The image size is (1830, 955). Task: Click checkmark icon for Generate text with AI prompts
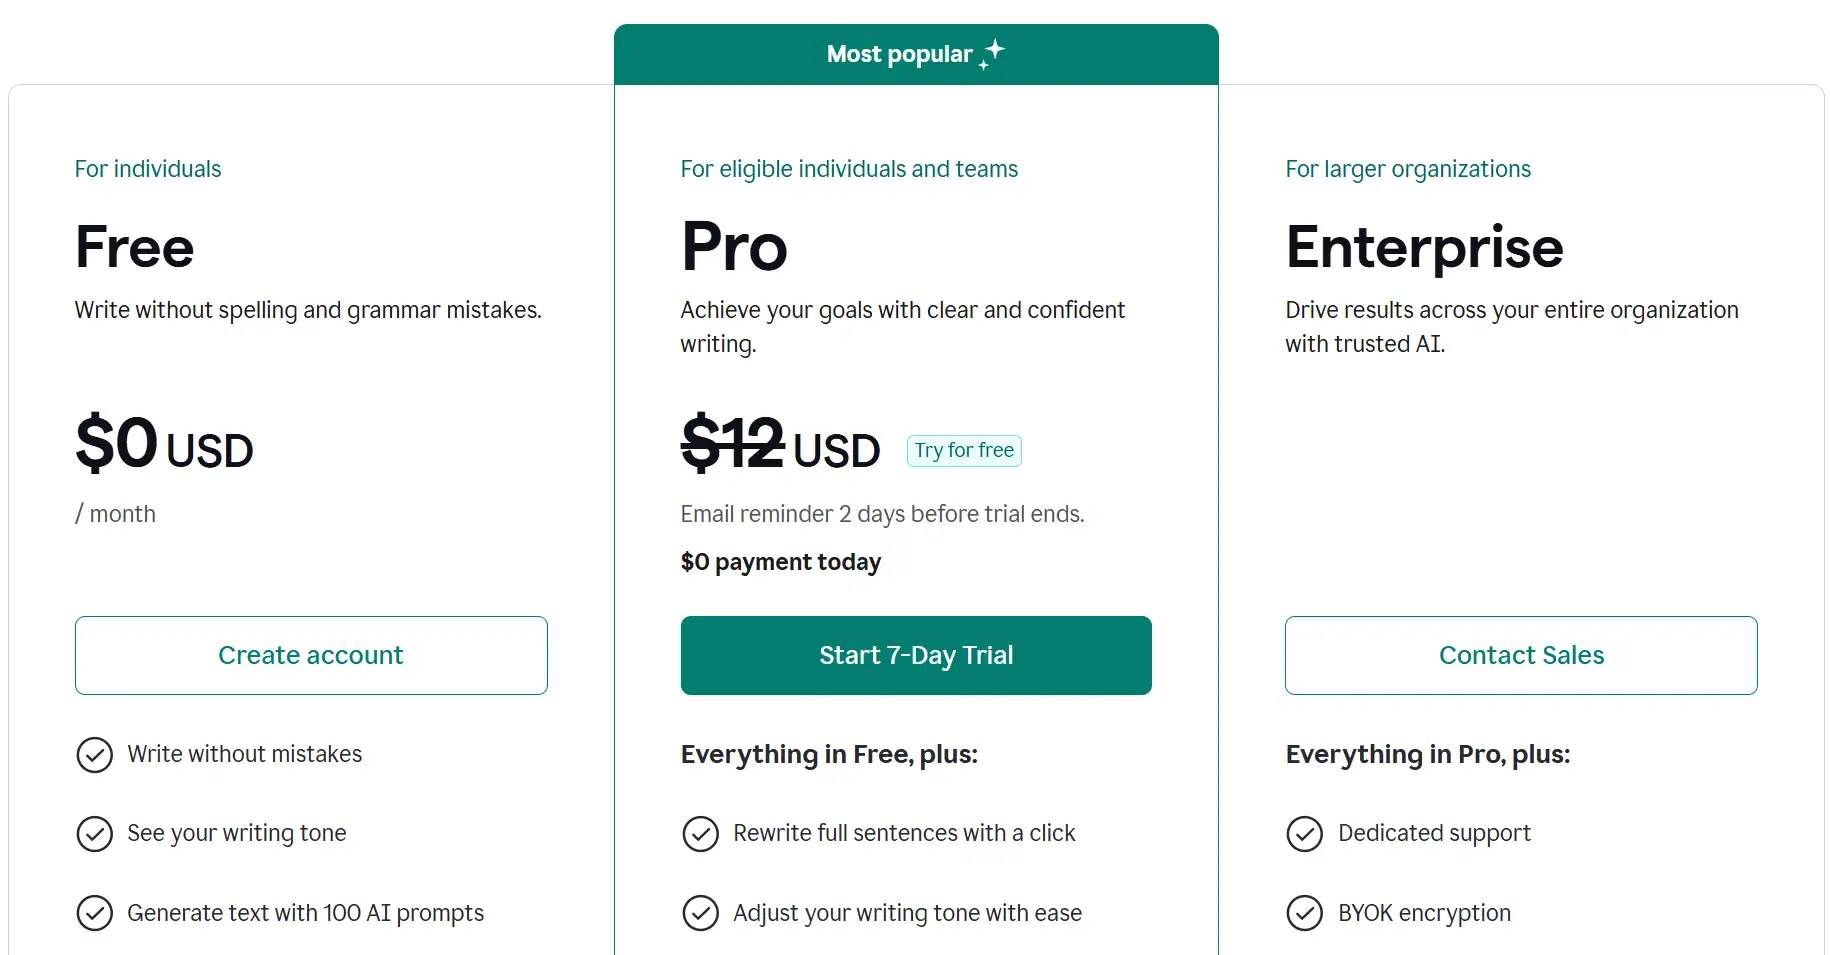click(x=95, y=913)
